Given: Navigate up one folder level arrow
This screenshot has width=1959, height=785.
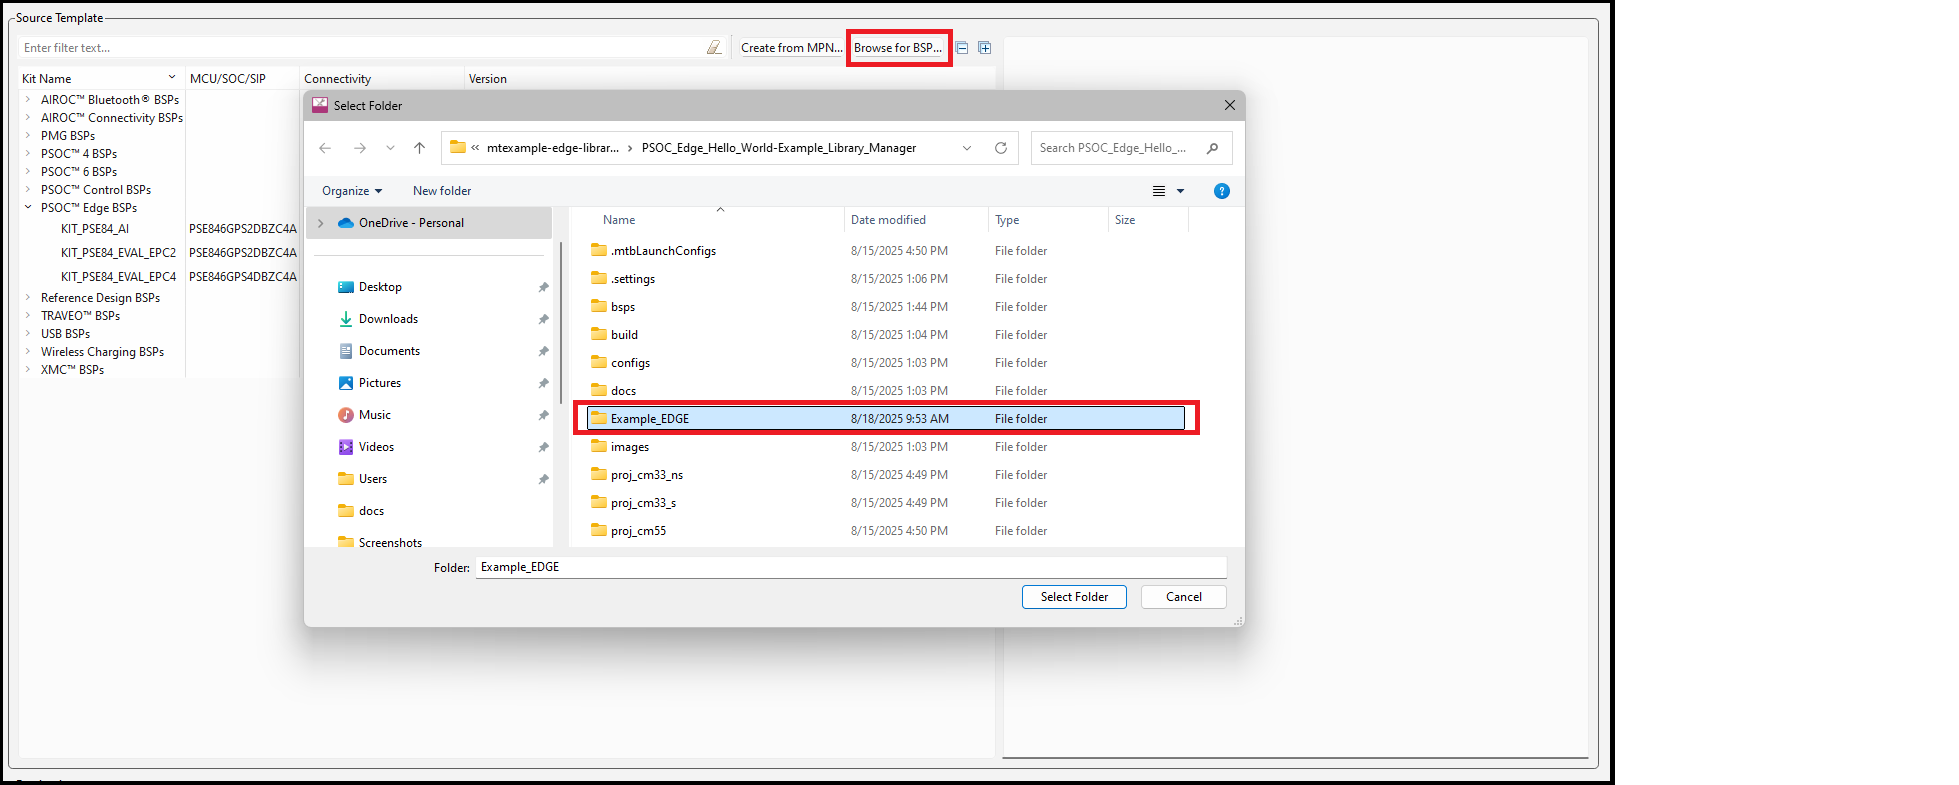Looking at the screenshot, I should pos(419,148).
